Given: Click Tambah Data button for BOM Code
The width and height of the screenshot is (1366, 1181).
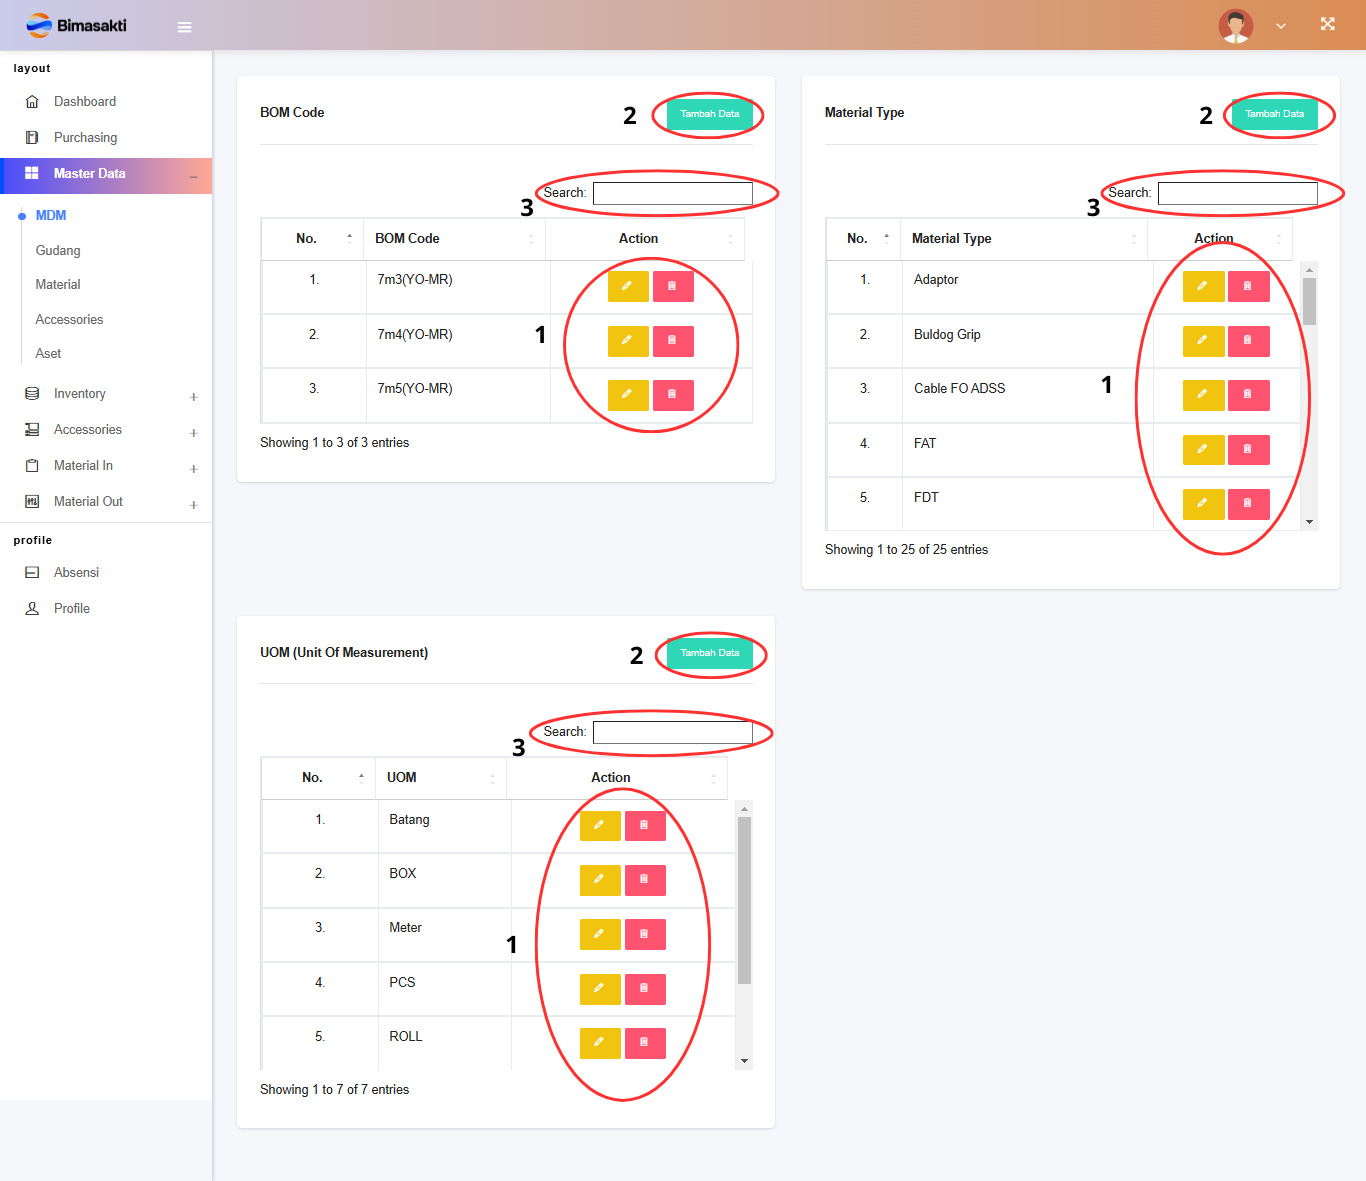Looking at the screenshot, I should pyautogui.click(x=710, y=114).
